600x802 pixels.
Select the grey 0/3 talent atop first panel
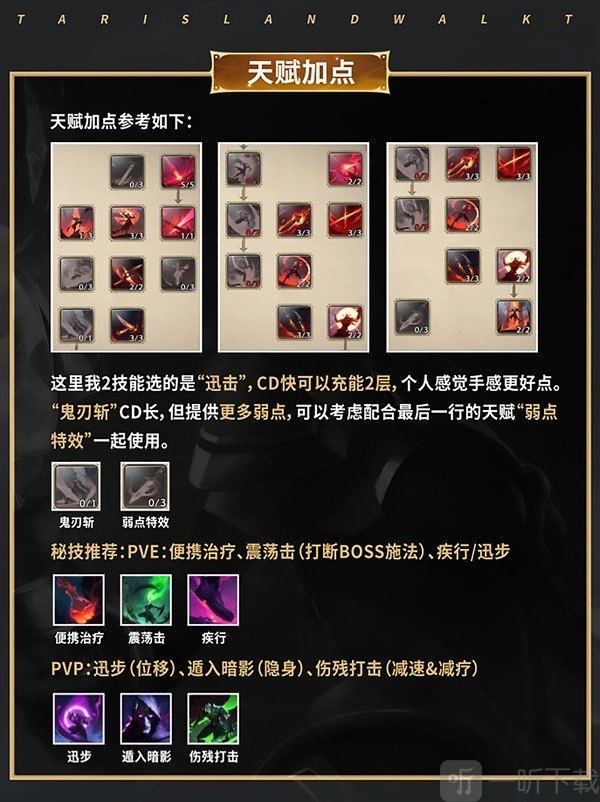(127, 172)
